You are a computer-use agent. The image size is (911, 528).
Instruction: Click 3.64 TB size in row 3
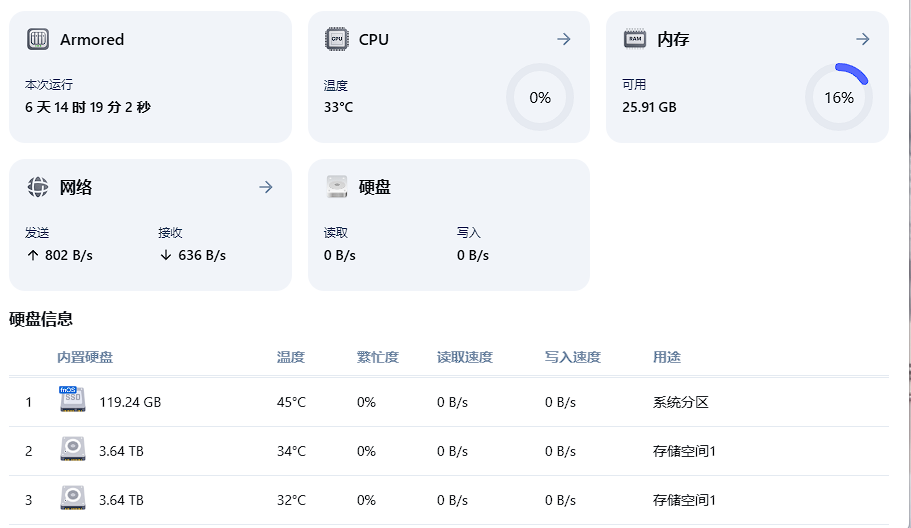coord(121,500)
